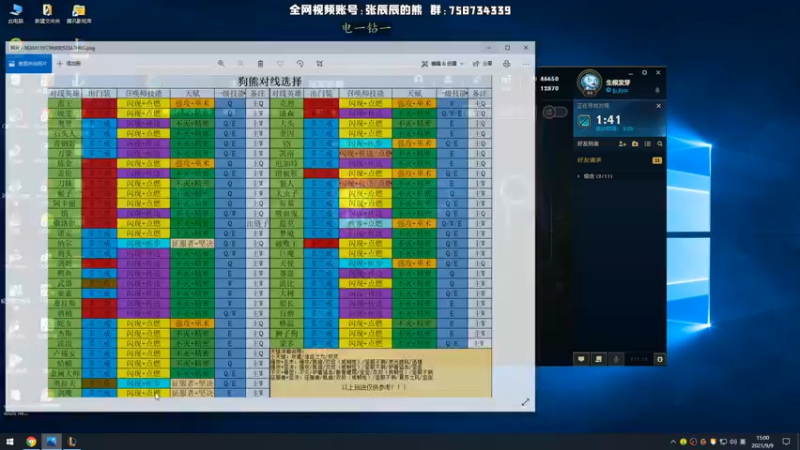The image size is (800, 450).
Task: Open 'This PC' desktop icon
Action: click(16, 13)
